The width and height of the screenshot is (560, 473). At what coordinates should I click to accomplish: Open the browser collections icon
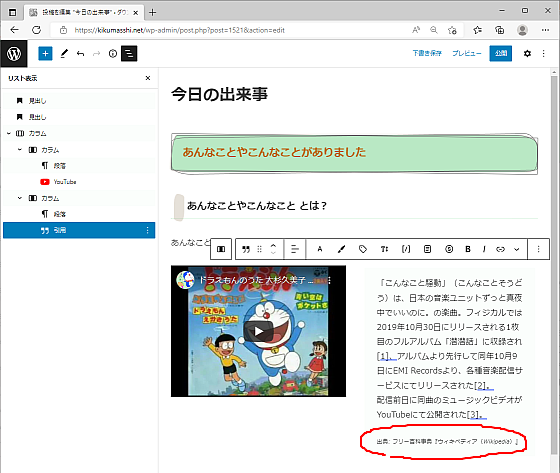(500, 30)
